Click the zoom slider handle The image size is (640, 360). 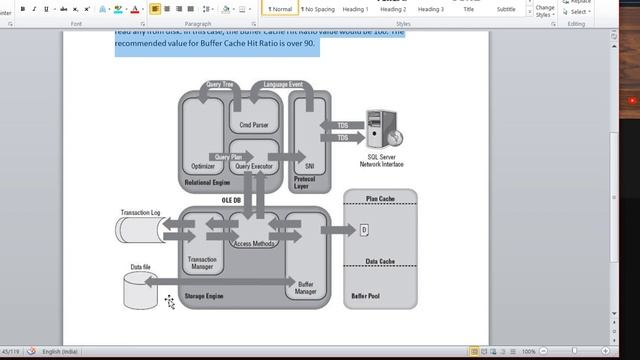tap(574, 351)
